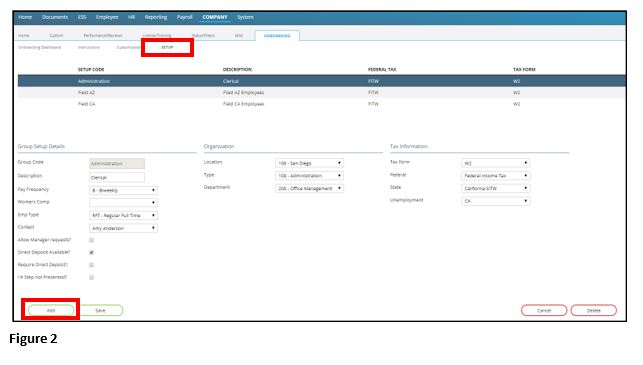Select the Field AZ setup row
The height and width of the screenshot is (365, 643).
[322, 93]
